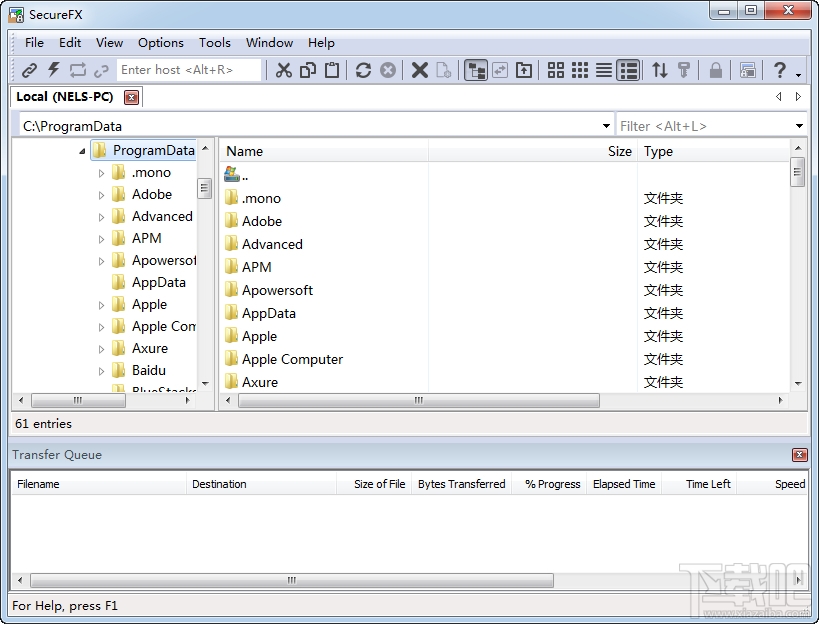The width and height of the screenshot is (819, 624).
Task: Click the Help question mark icon
Action: [x=779, y=70]
